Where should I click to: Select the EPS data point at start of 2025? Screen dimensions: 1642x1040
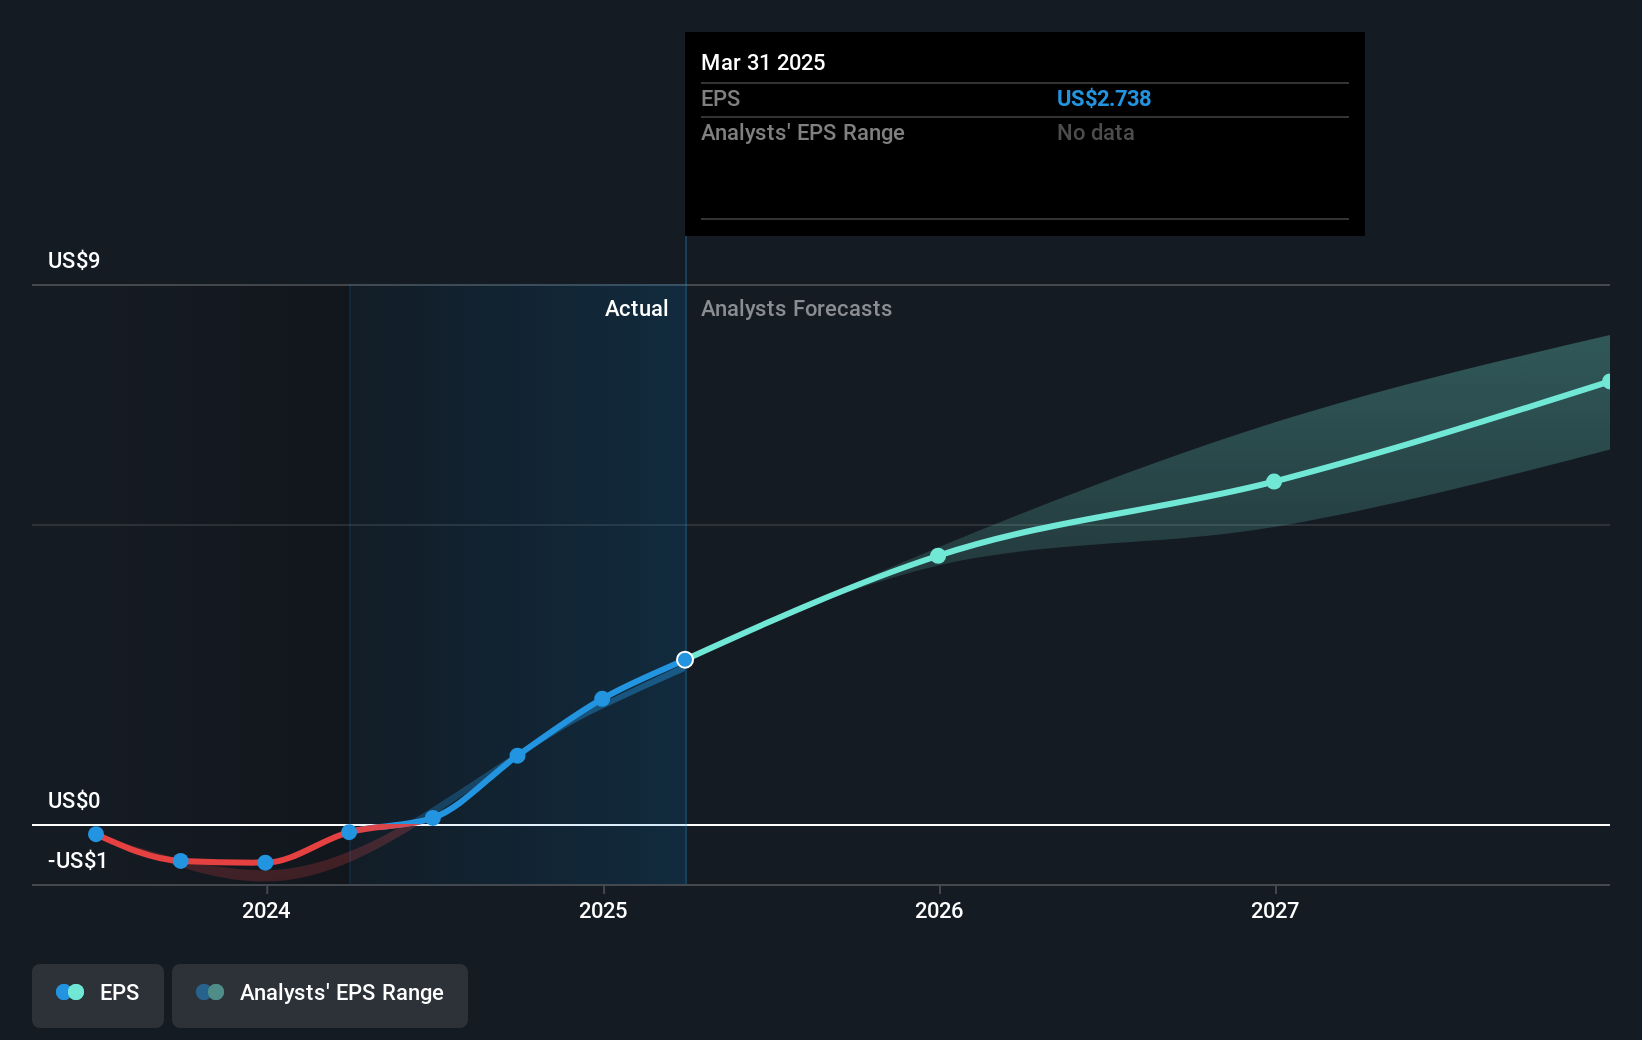[x=602, y=699]
